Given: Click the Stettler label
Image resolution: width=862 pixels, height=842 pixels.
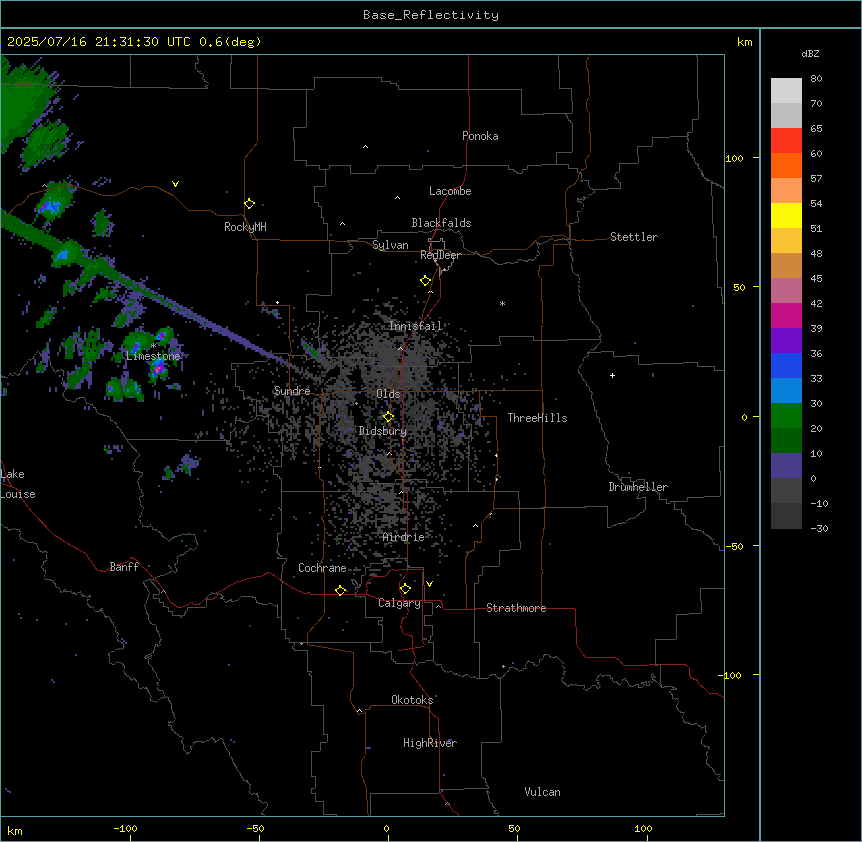Looking at the screenshot, I should coord(634,237).
